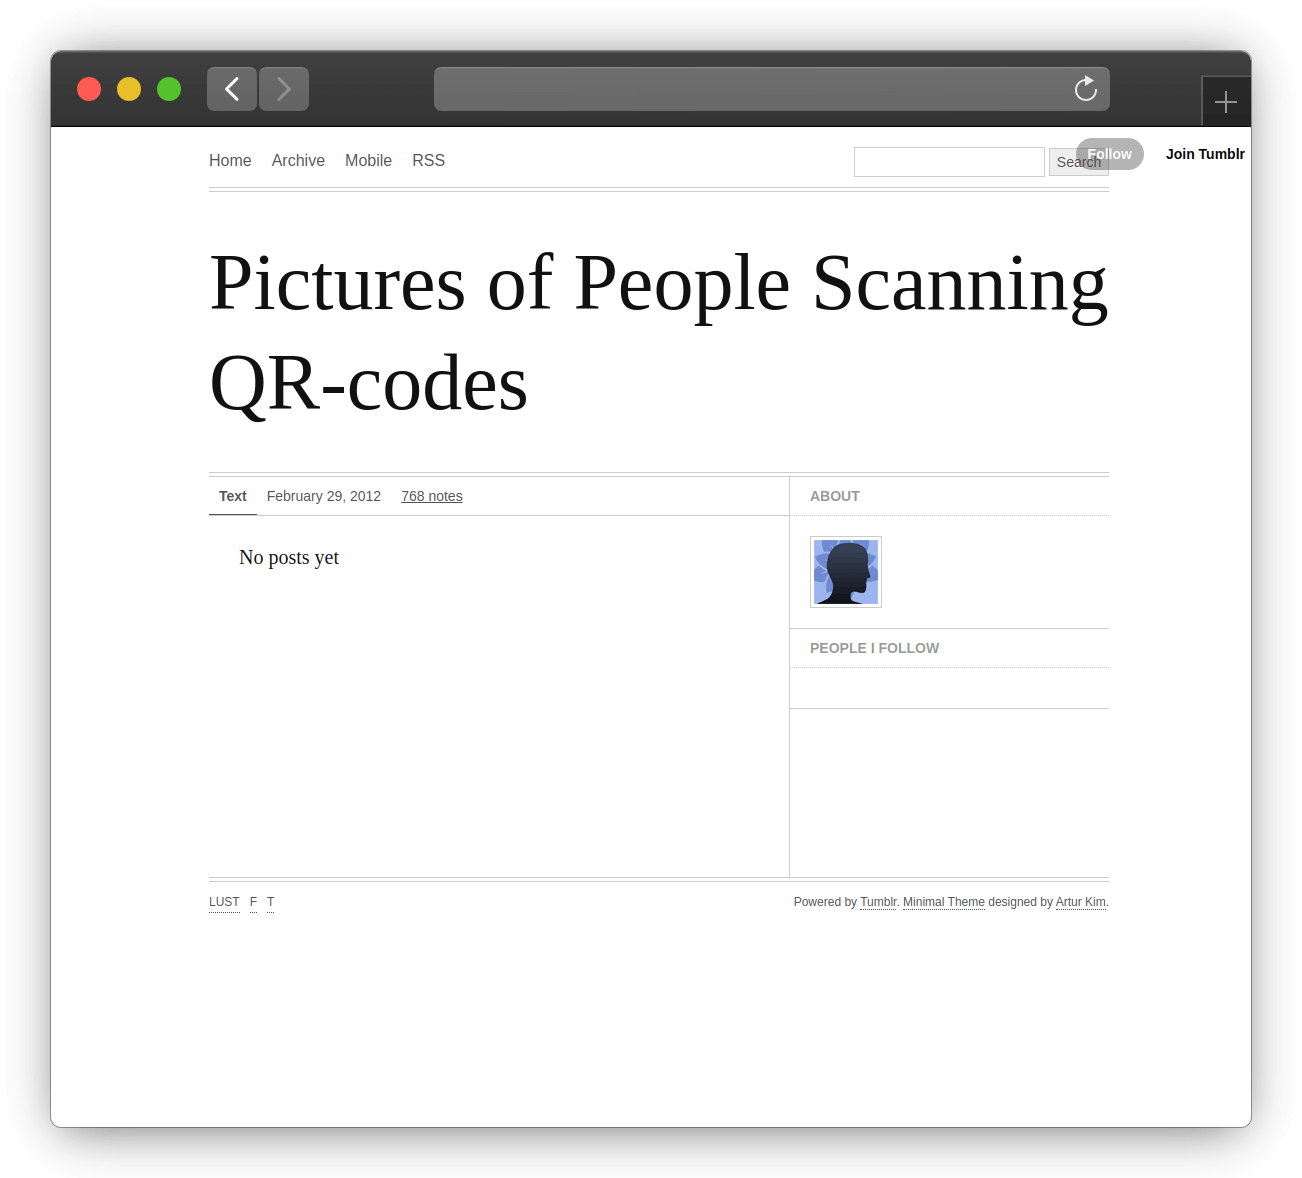Click the browser address bar

[x=750, y=89]
